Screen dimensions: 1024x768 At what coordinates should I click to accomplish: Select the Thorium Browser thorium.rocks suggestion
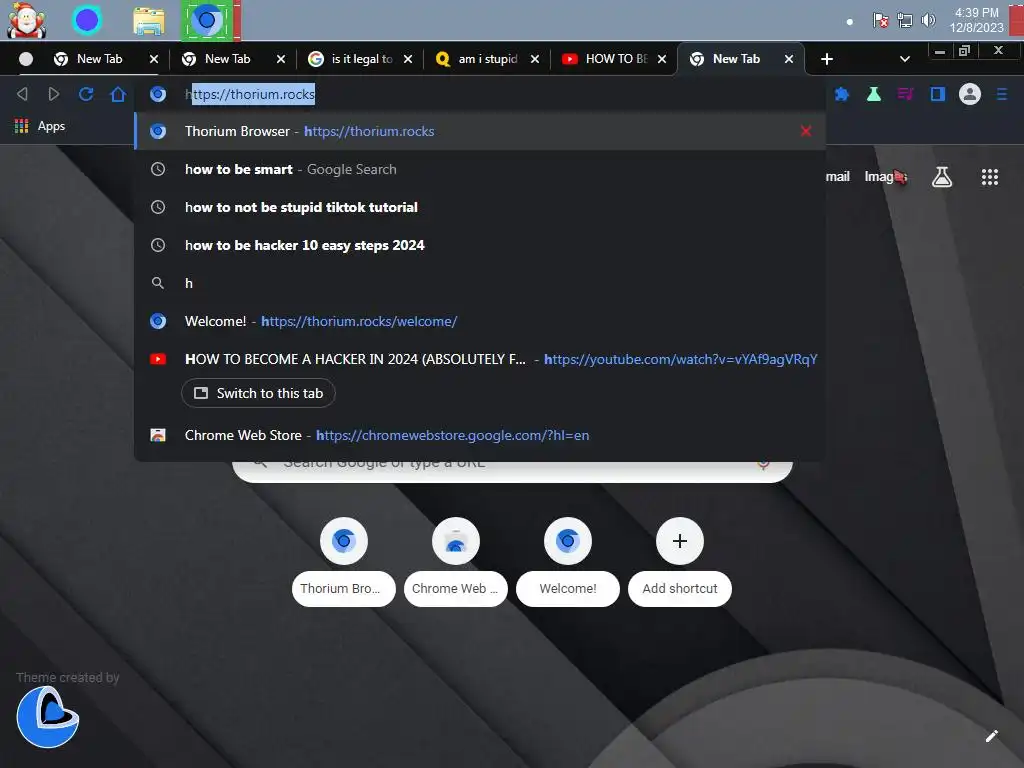tap(480, 131)
